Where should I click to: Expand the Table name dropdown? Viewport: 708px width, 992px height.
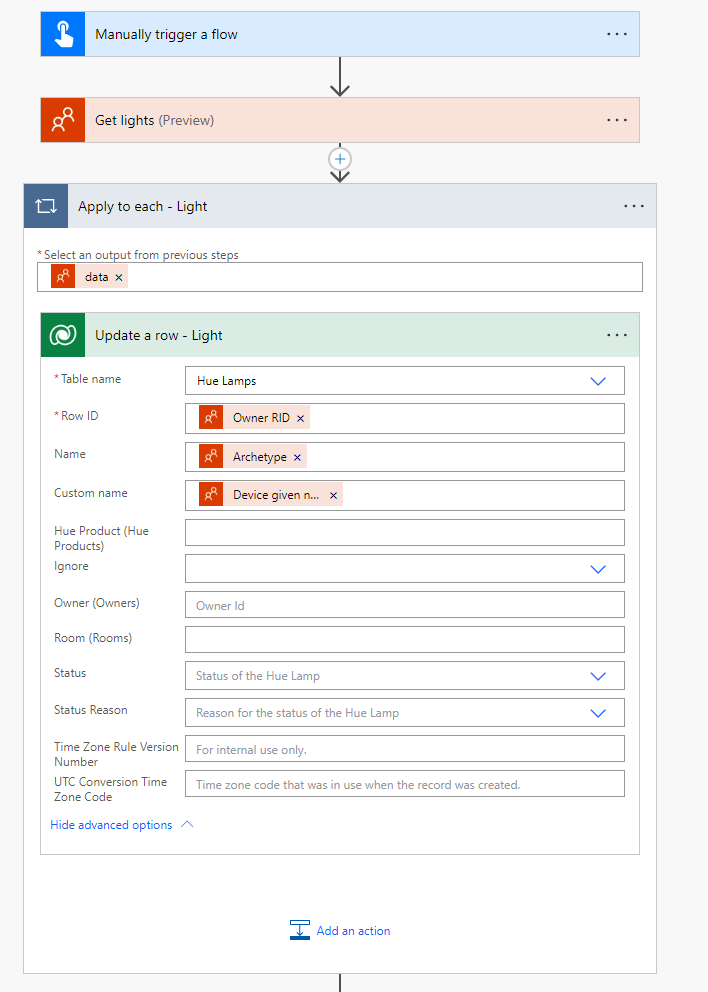click(598, 381)
